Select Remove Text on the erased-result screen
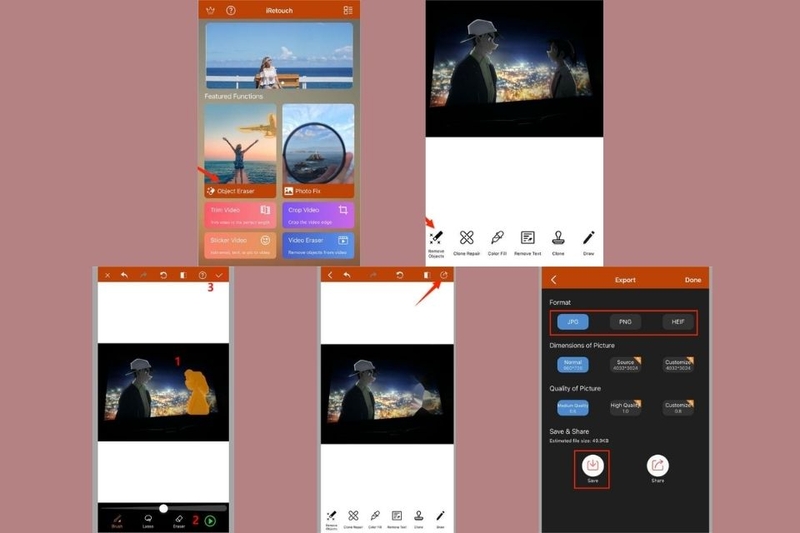This screenshot has height=533, width=800. point(396,519)
